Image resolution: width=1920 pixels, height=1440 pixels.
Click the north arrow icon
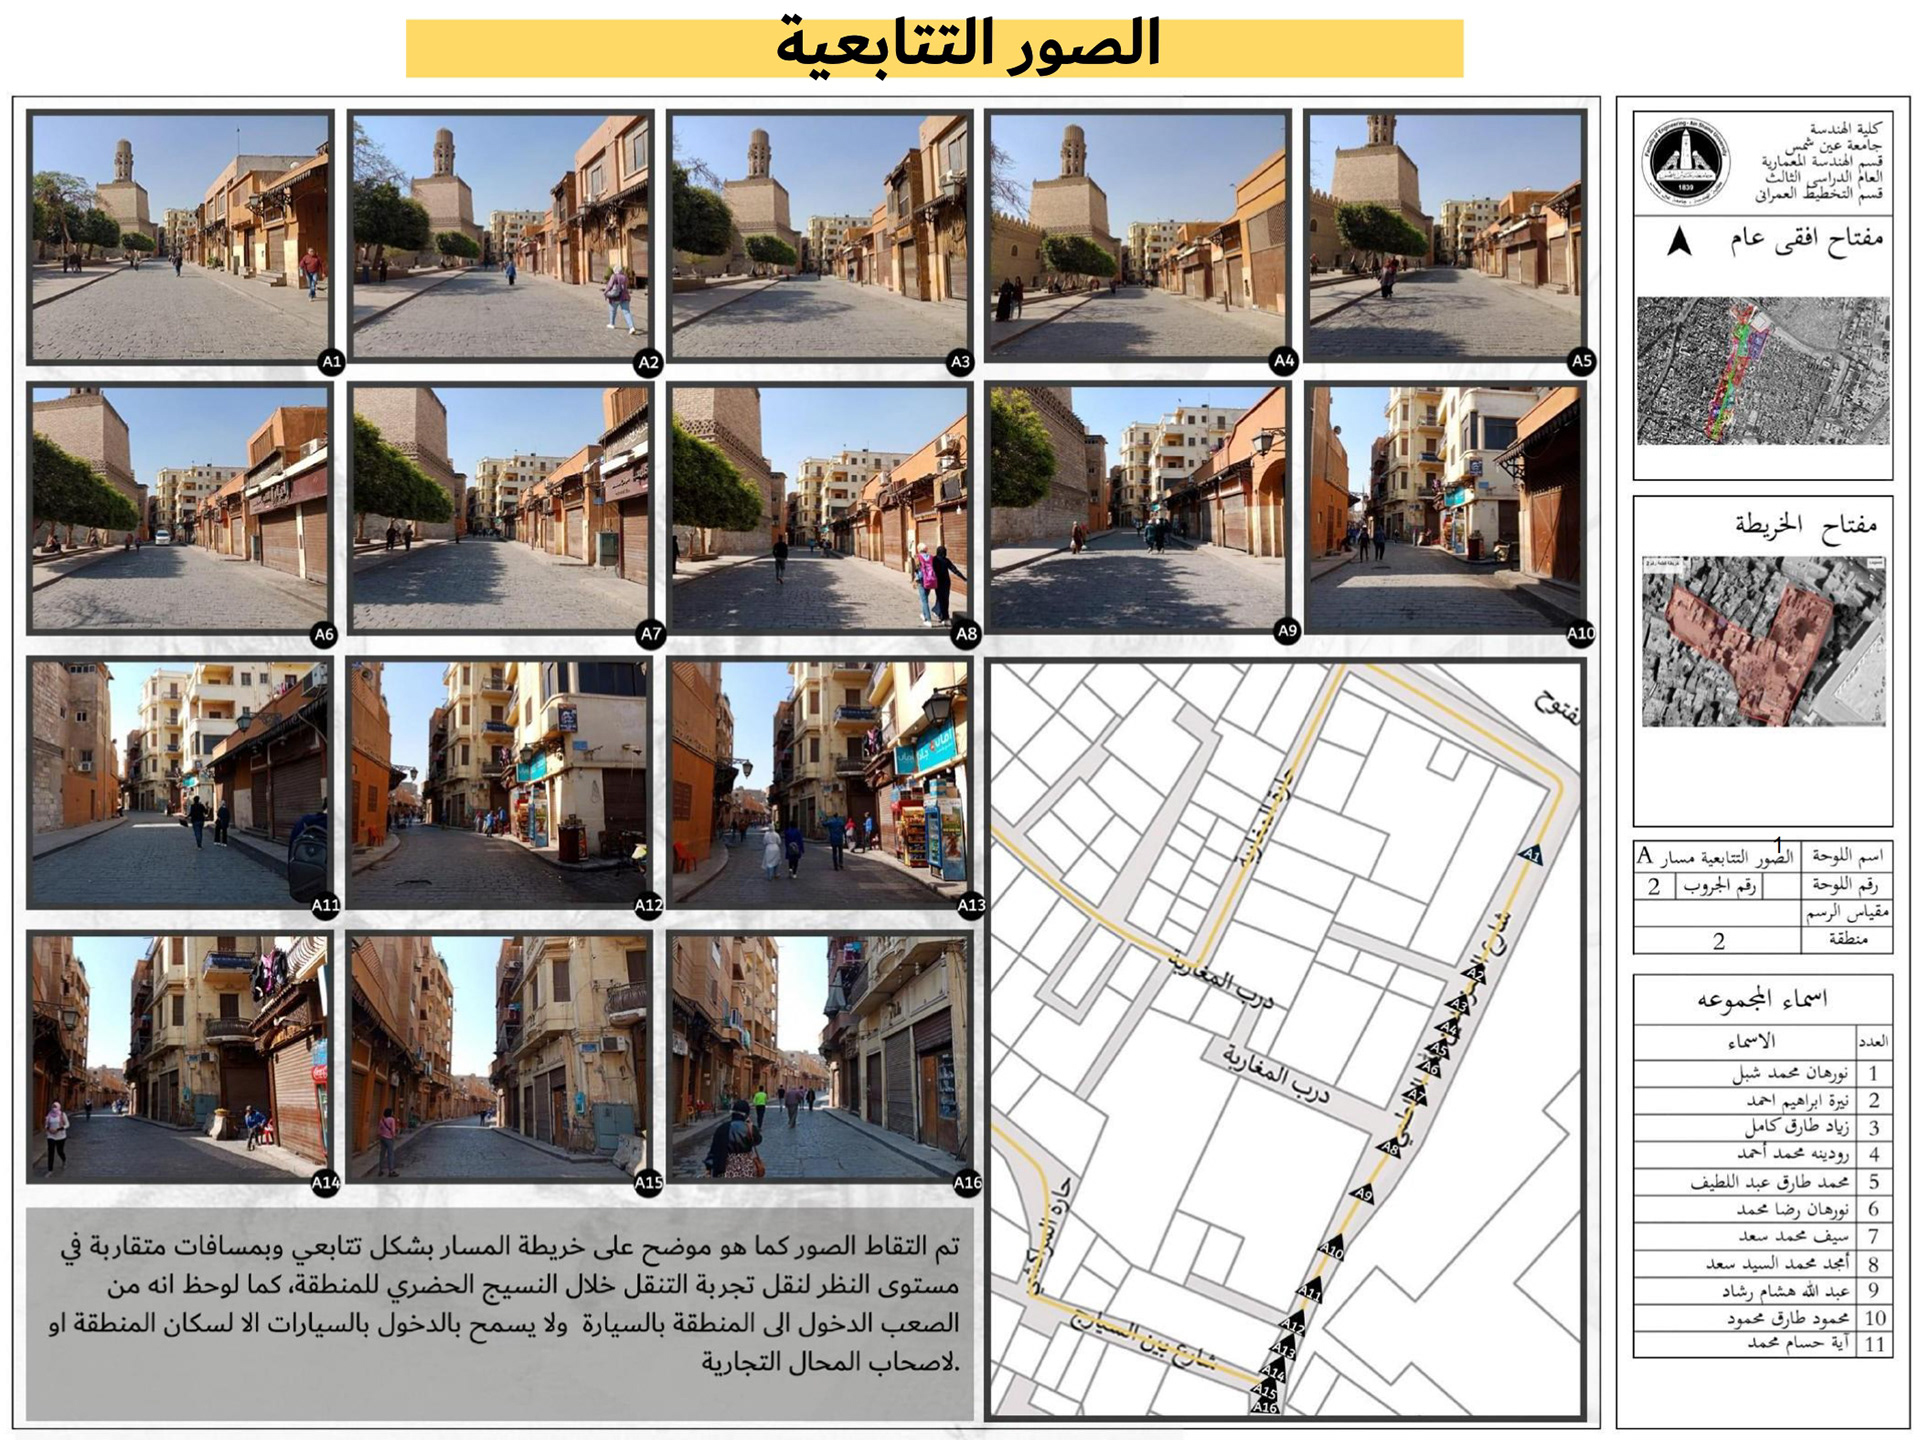[x=1680, y=242]
